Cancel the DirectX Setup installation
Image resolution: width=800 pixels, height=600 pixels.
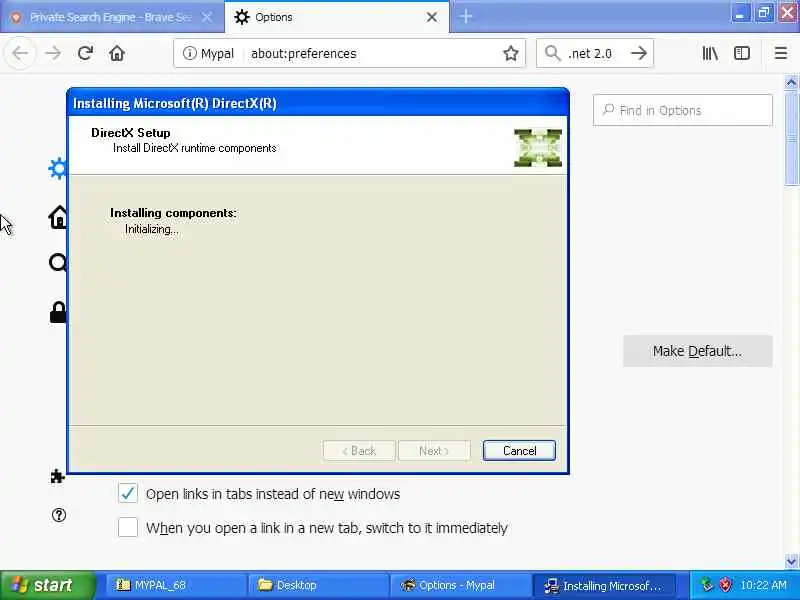click(519, 451)
